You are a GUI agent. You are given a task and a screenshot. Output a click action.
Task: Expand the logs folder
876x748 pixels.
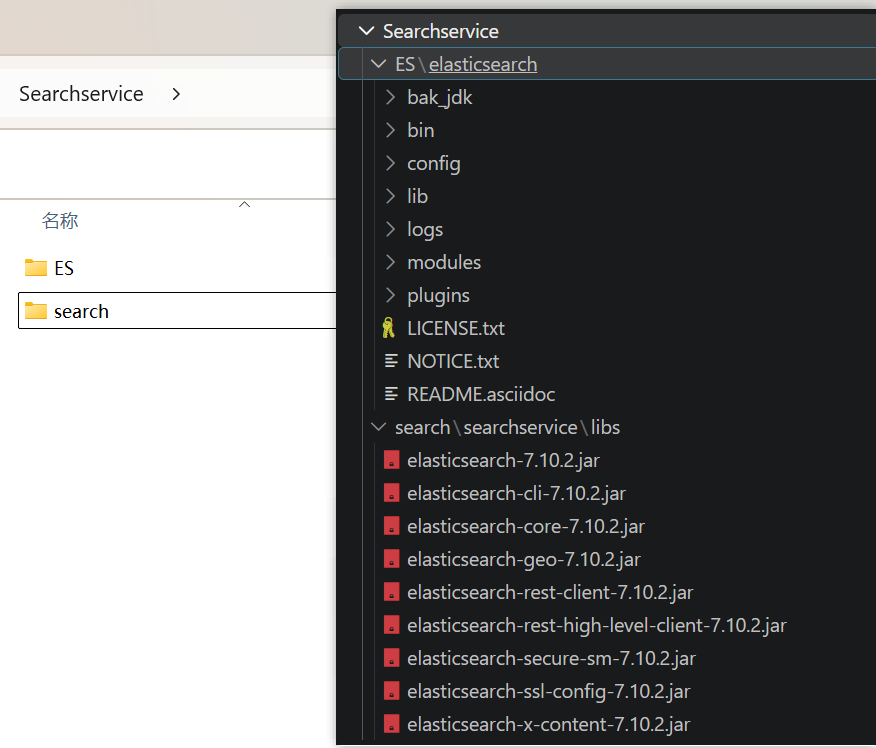pyautogui.click(x=391, y=229)
